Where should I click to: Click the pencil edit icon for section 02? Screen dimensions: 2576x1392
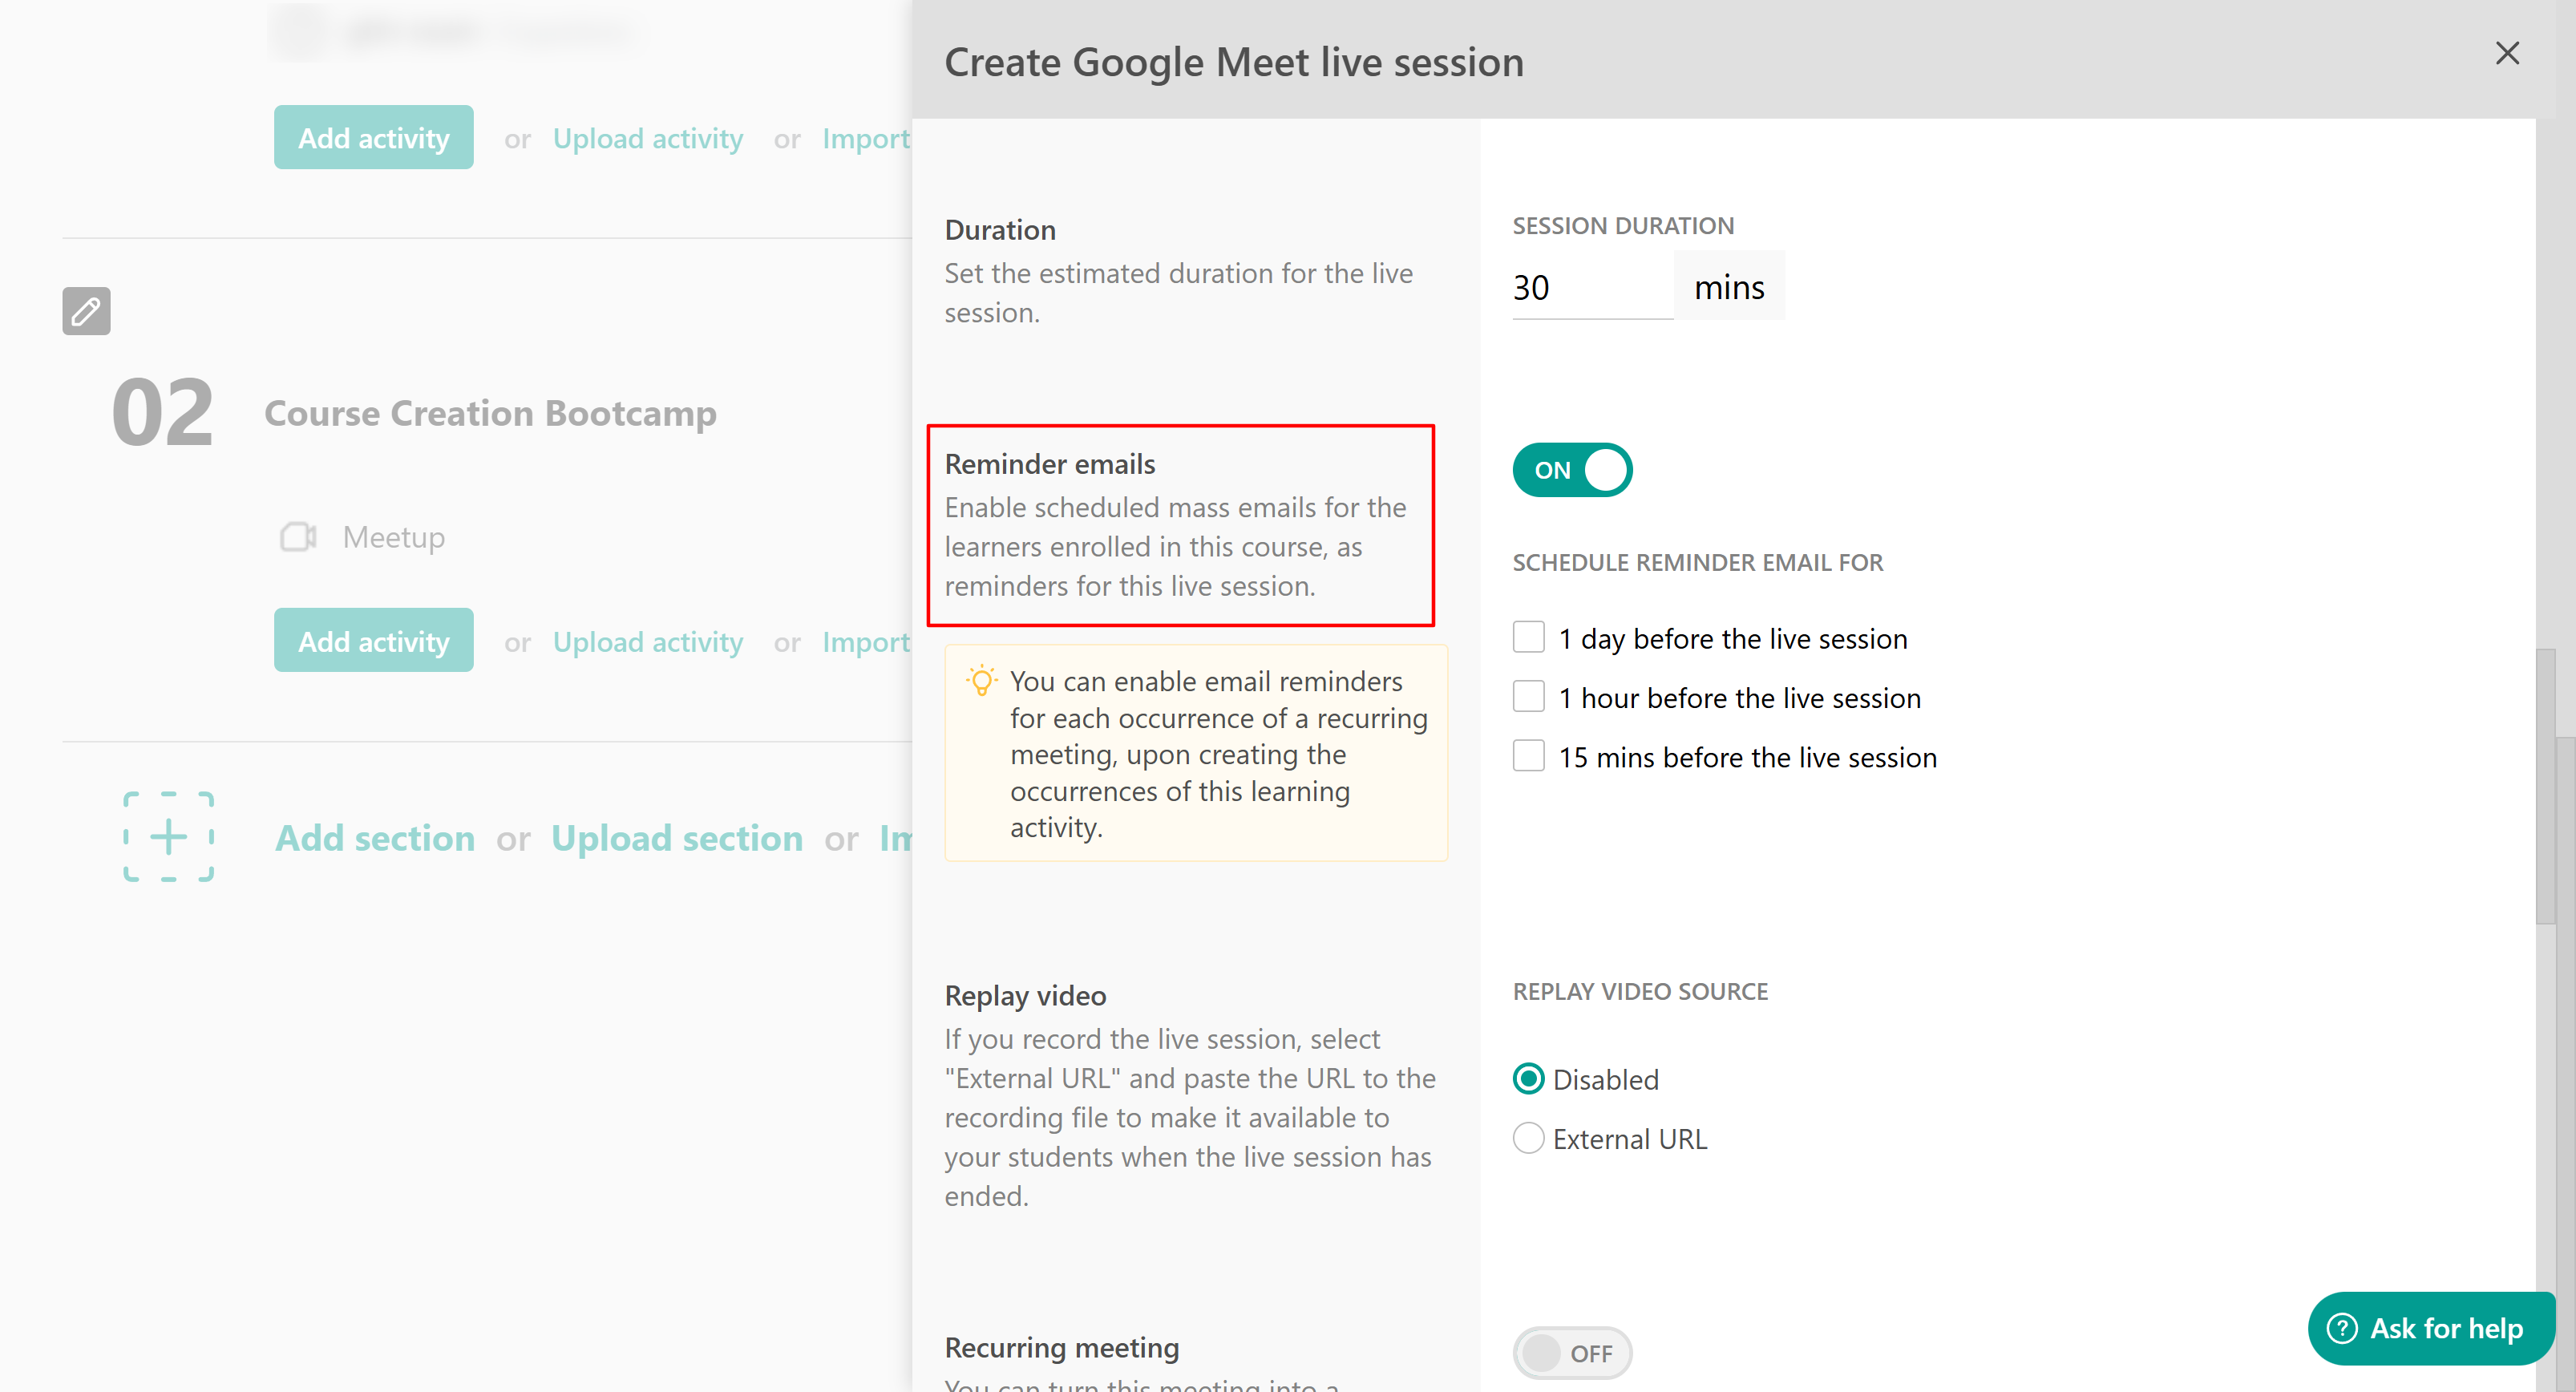coord(86,311)
